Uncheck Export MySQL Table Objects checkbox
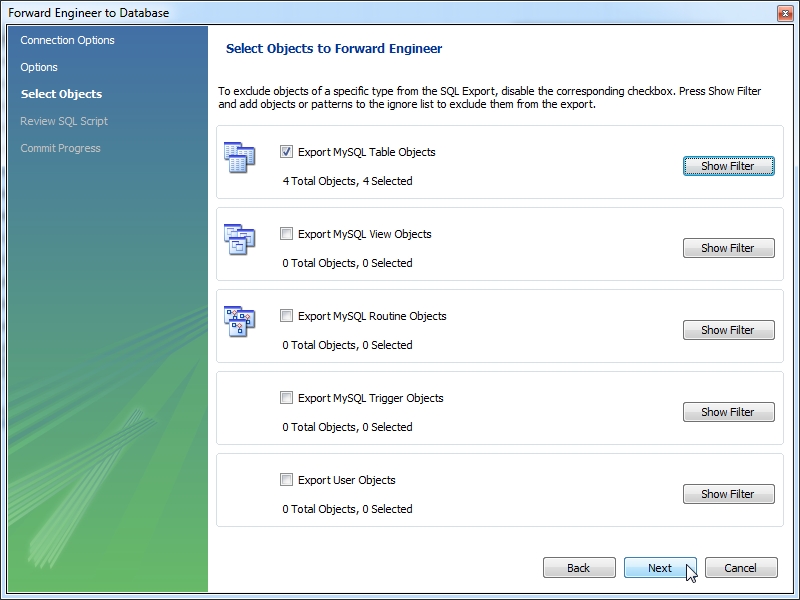The width and height of the screenshot is (800, 600). pos(286,152)
